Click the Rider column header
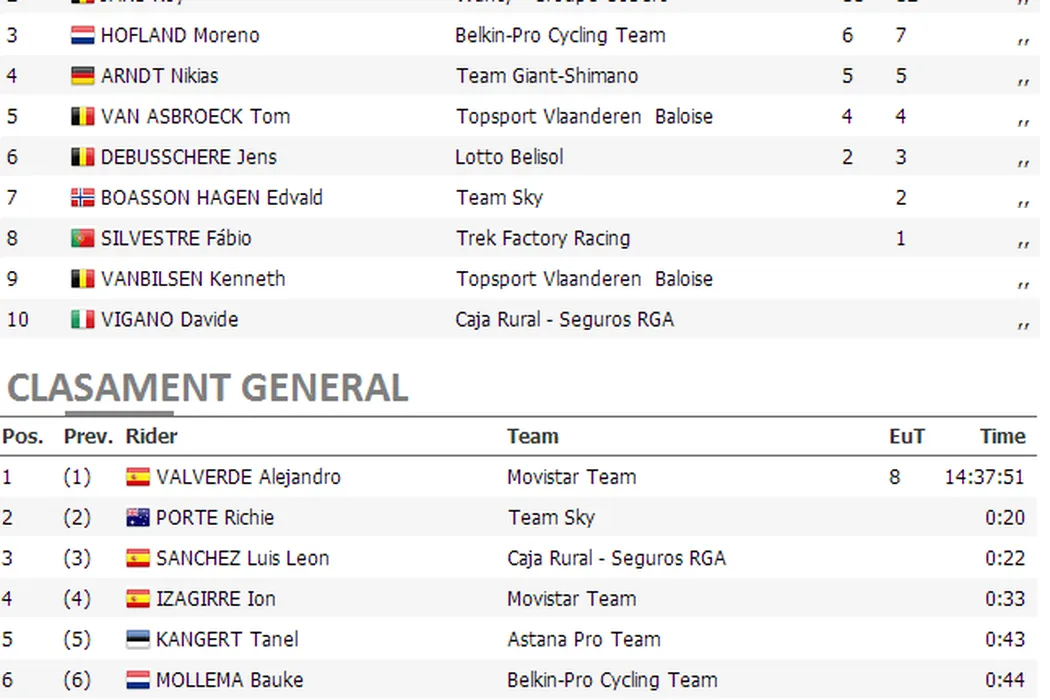This screenshot has height=700, width=1050. (x=151, y=436)
